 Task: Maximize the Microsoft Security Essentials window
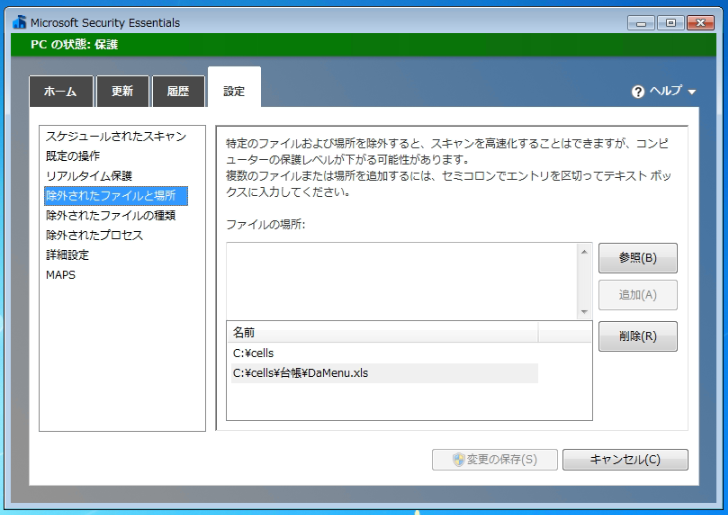670,23
